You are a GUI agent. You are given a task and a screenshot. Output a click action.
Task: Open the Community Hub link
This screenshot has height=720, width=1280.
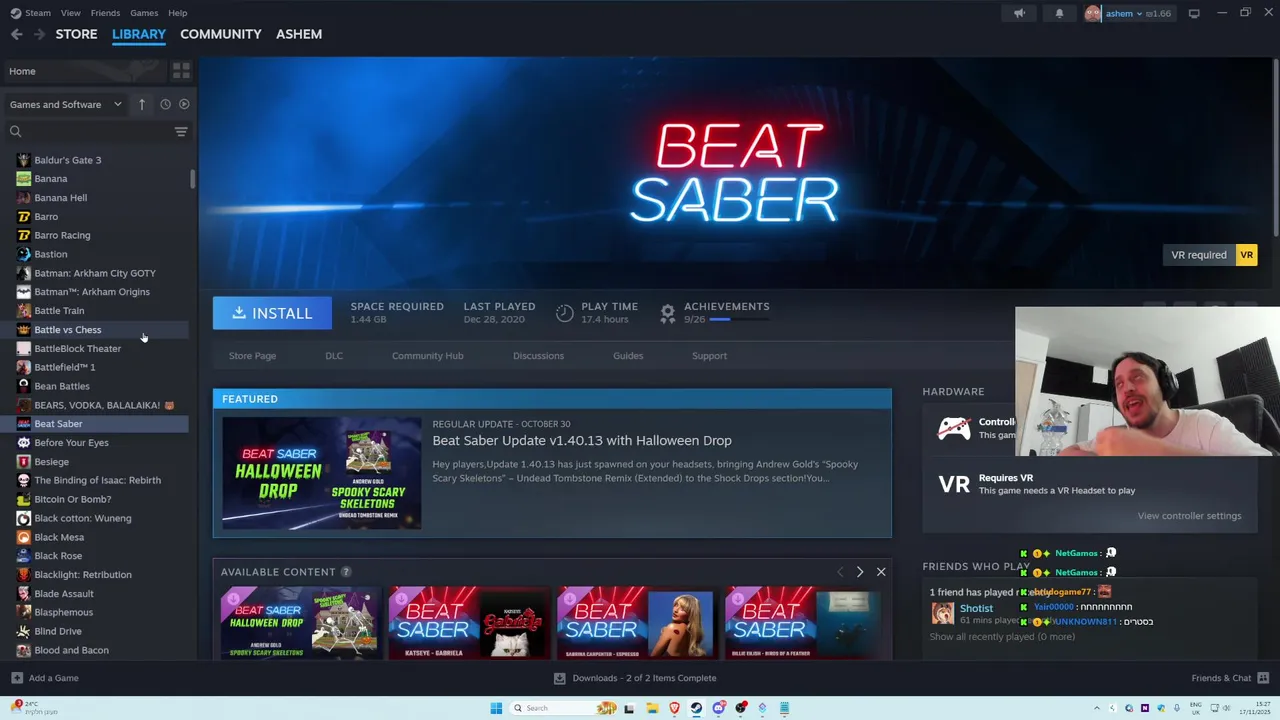pyautogui.click(x=427, y=356)
